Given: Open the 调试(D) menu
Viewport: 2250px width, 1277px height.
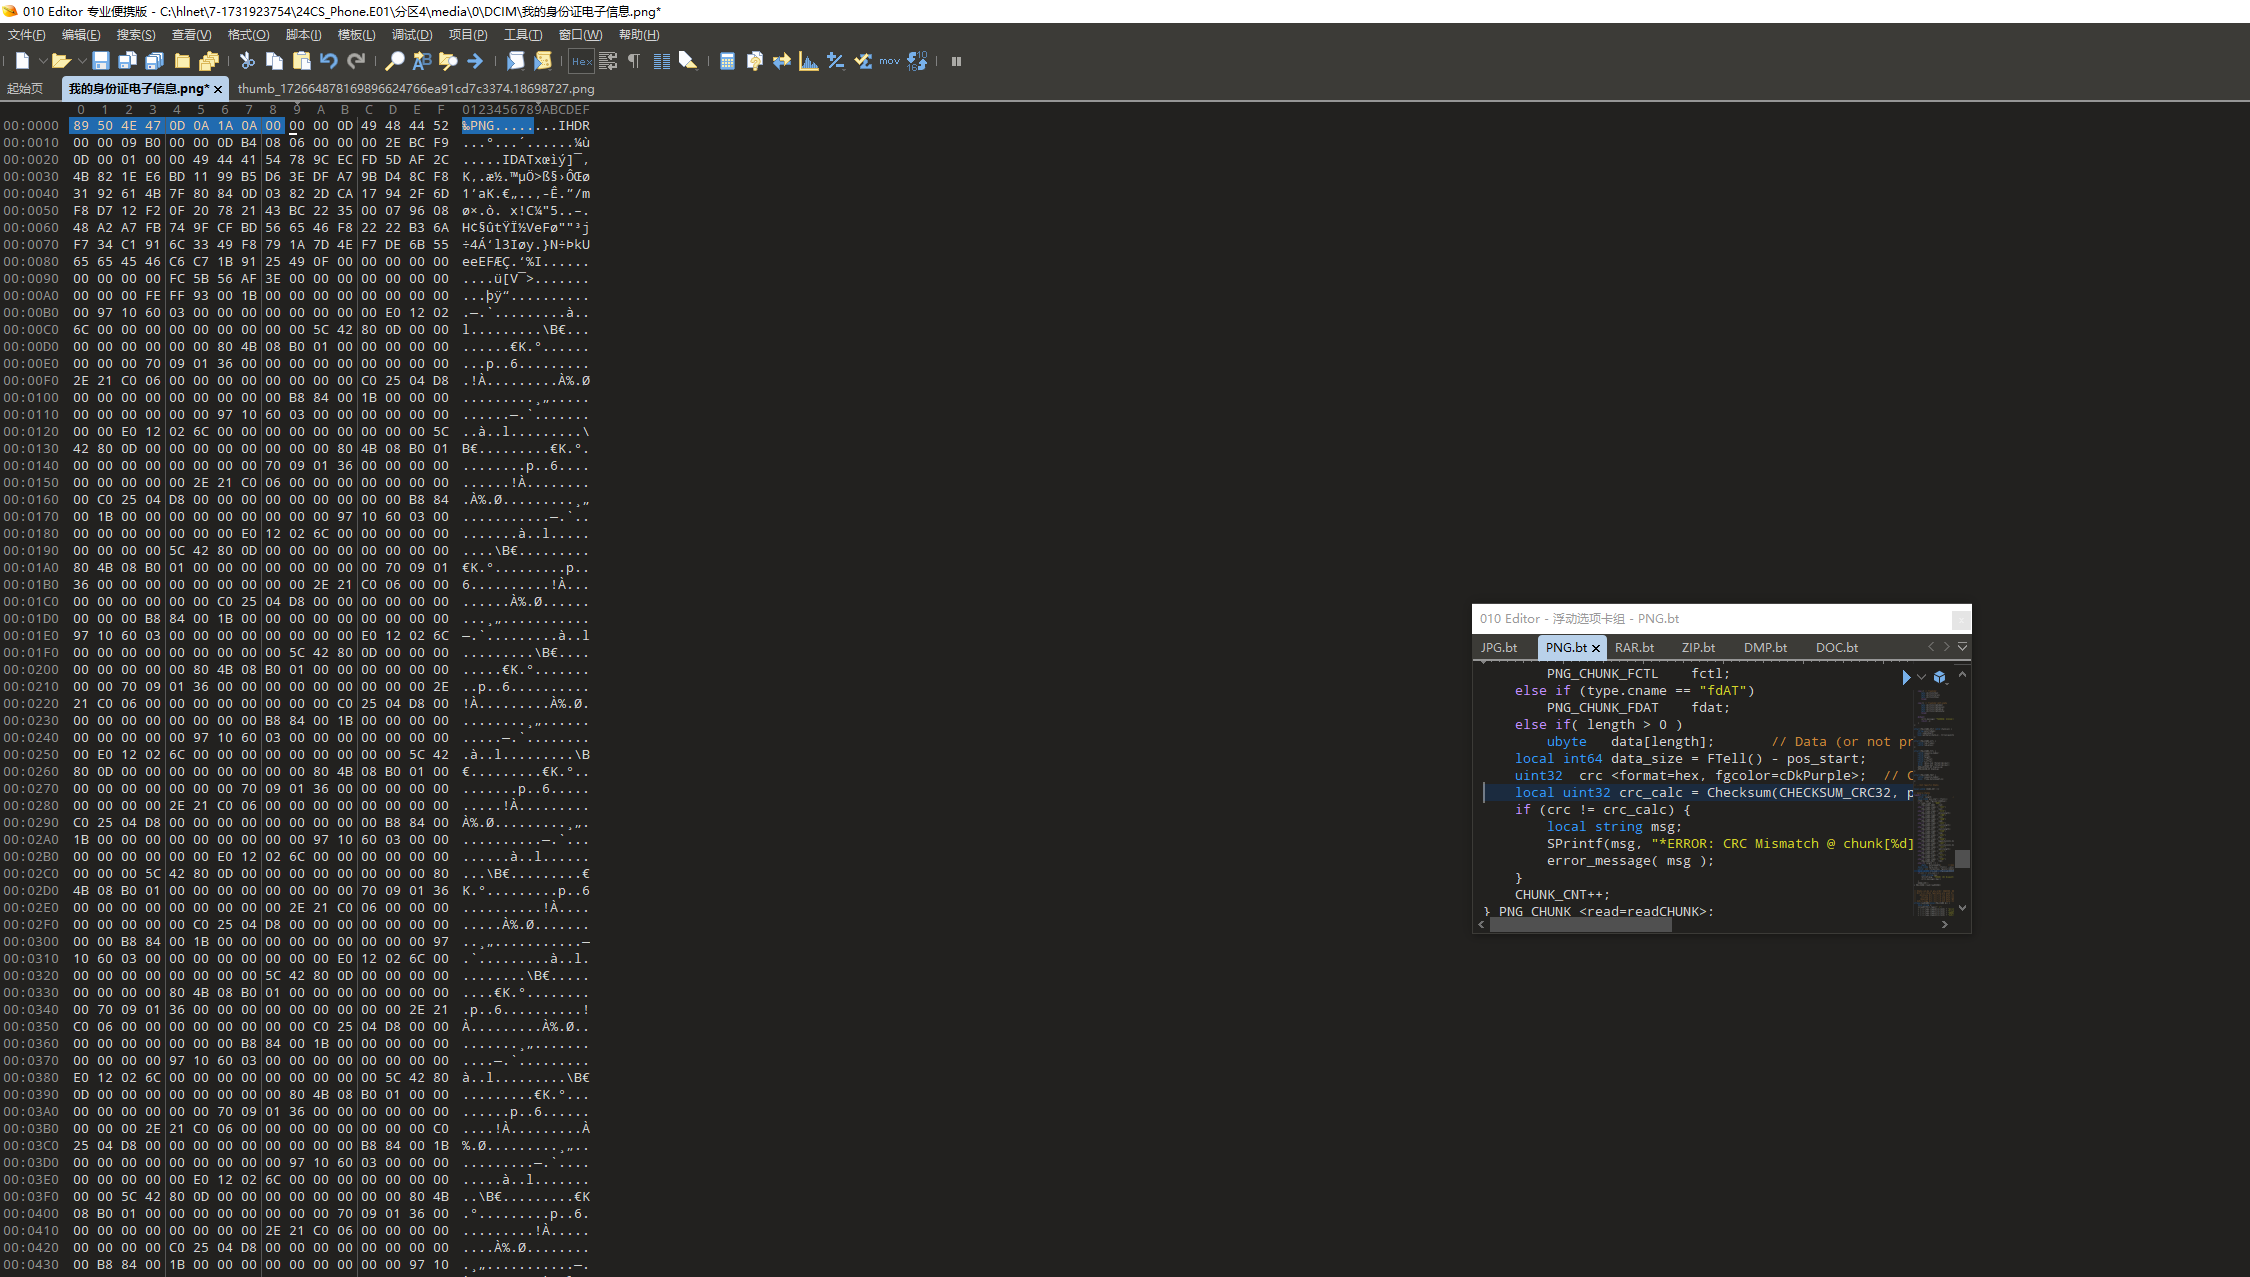Looking at the screenshot, I should (x=412, y=35).
